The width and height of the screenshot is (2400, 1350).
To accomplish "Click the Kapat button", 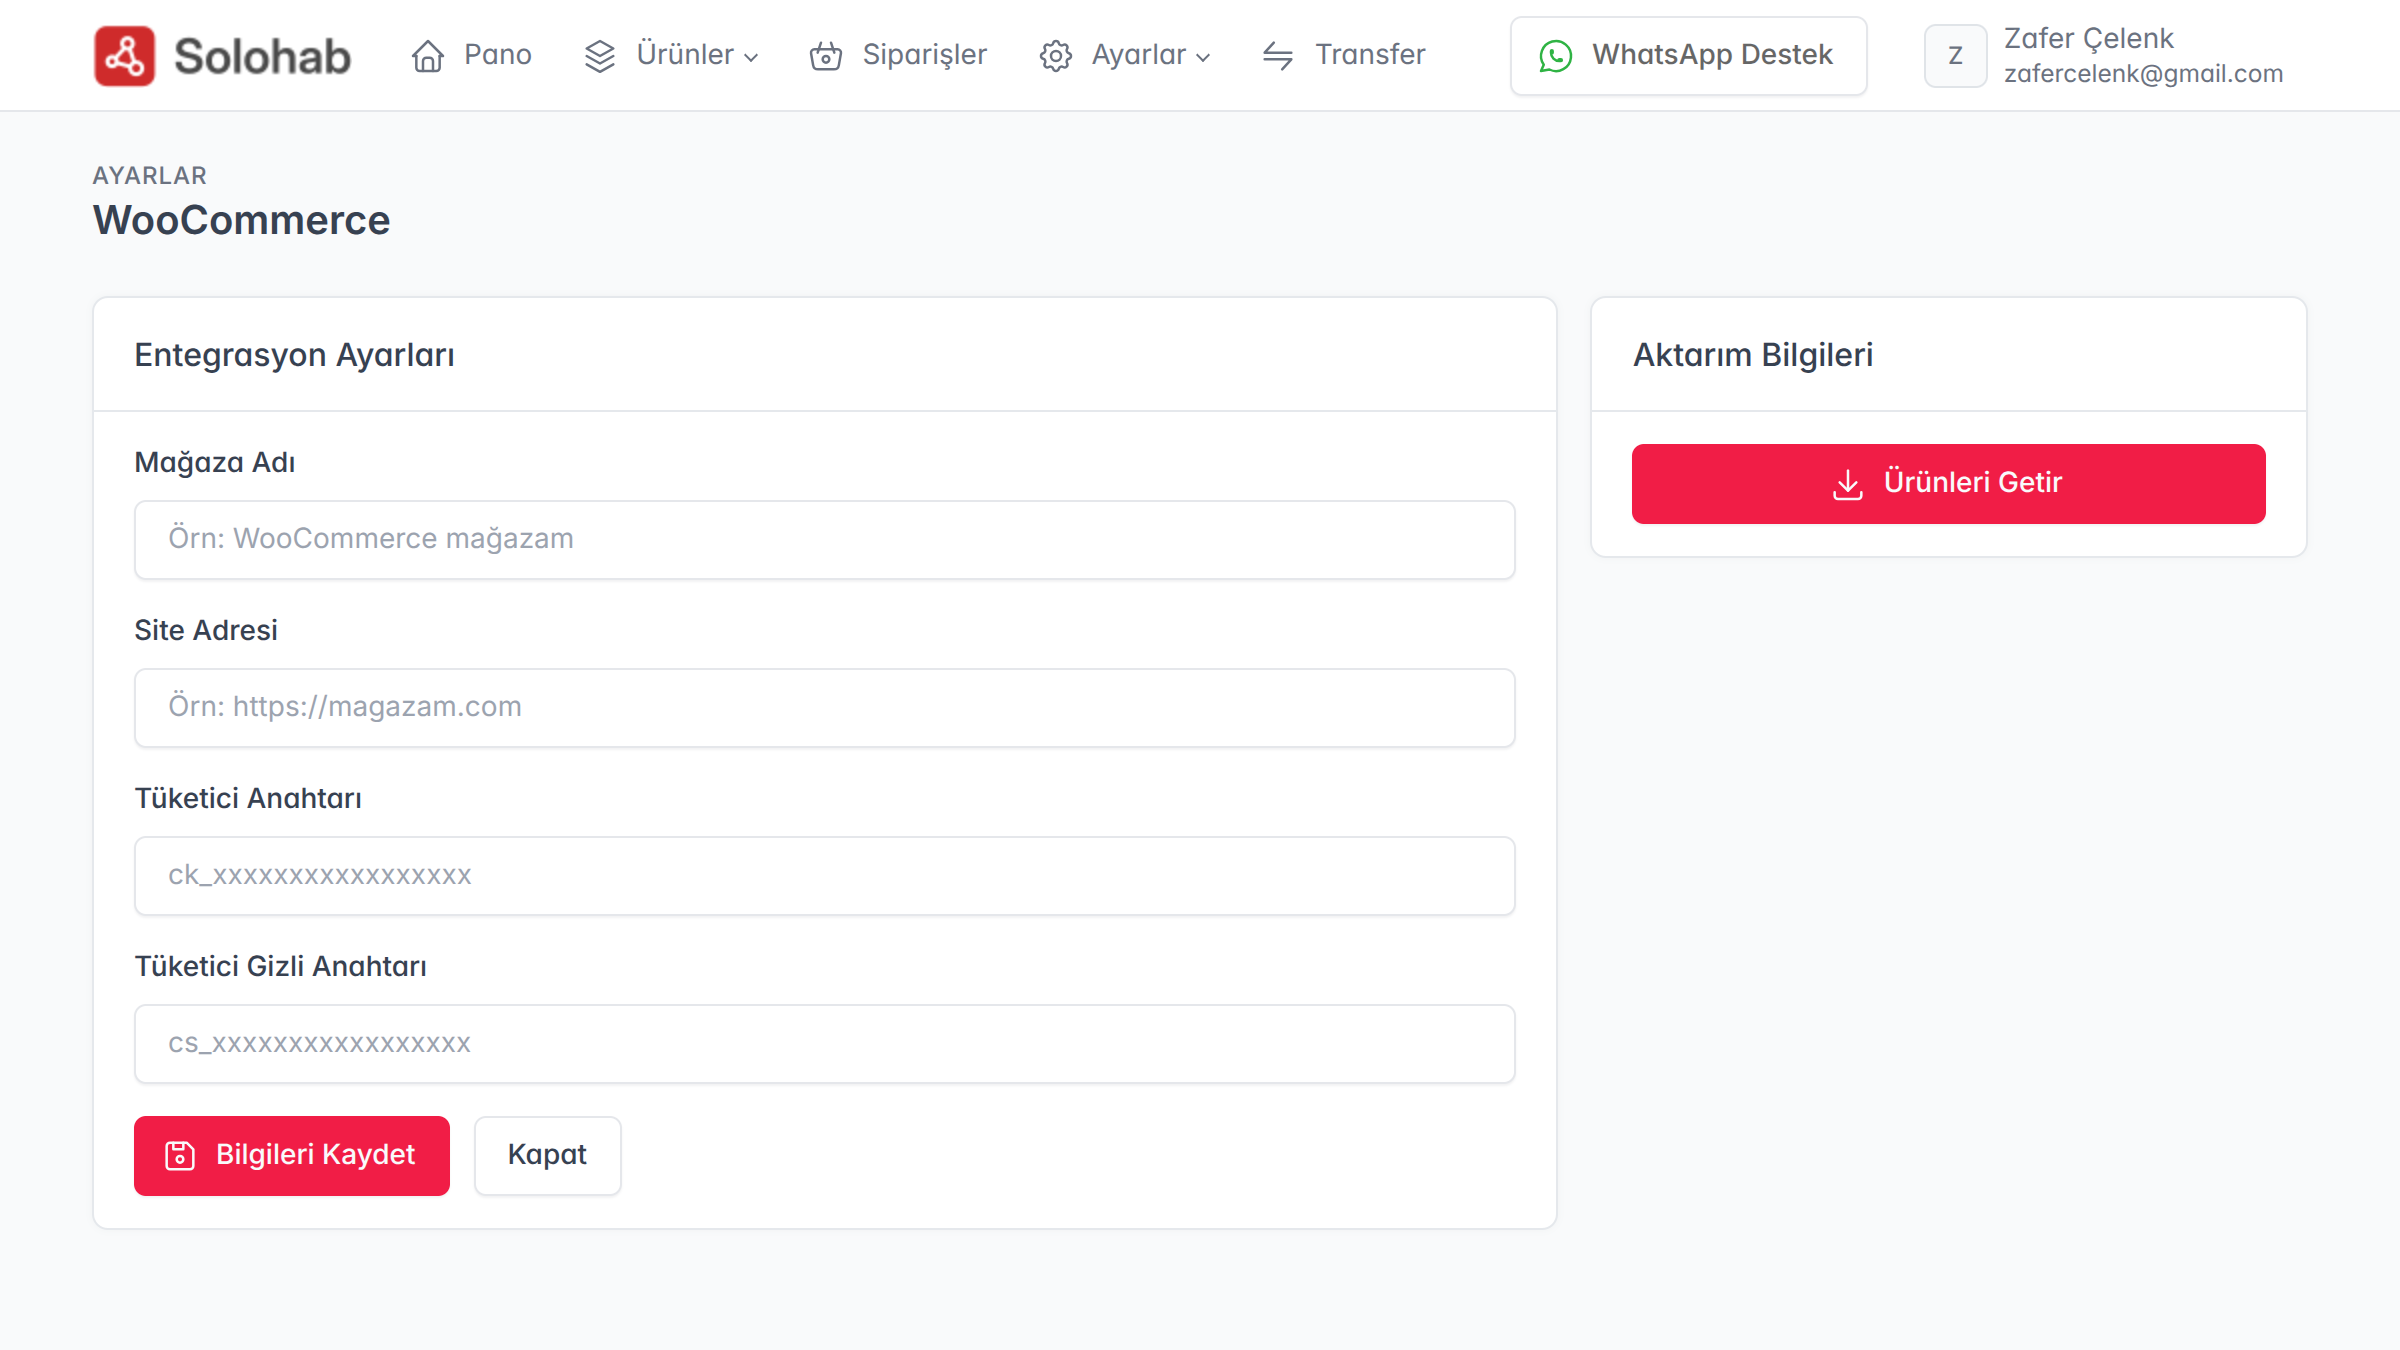I will point(548,1156).
